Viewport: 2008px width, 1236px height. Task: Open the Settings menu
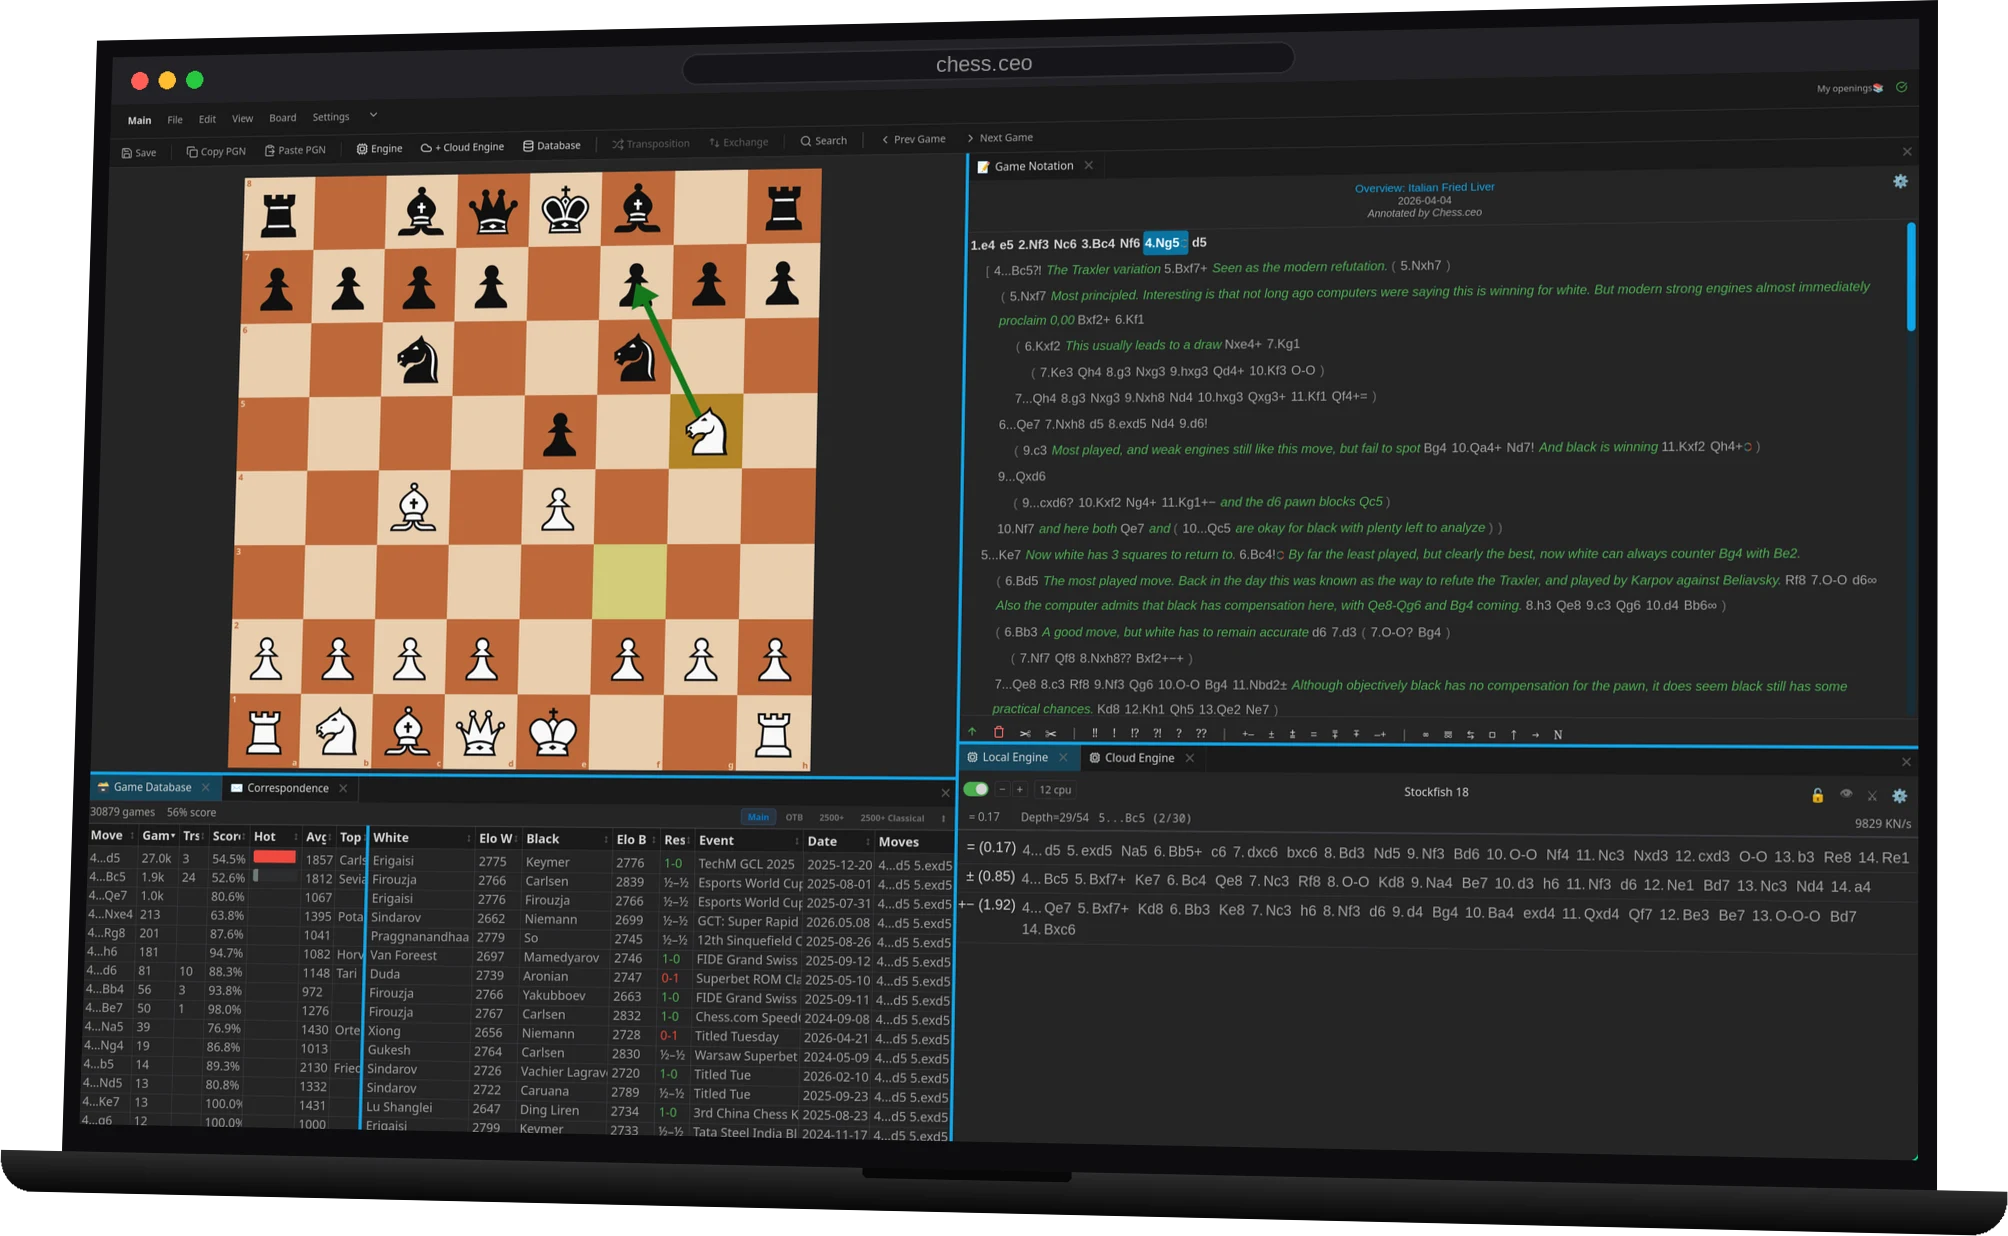tap(331, 117)
